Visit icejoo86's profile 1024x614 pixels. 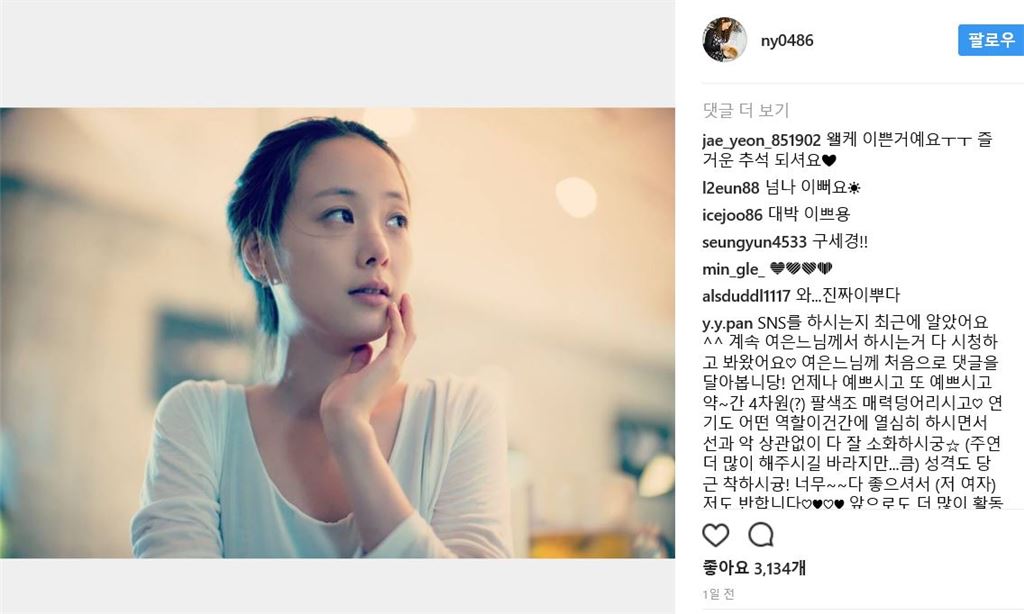[x=732, y=215]
